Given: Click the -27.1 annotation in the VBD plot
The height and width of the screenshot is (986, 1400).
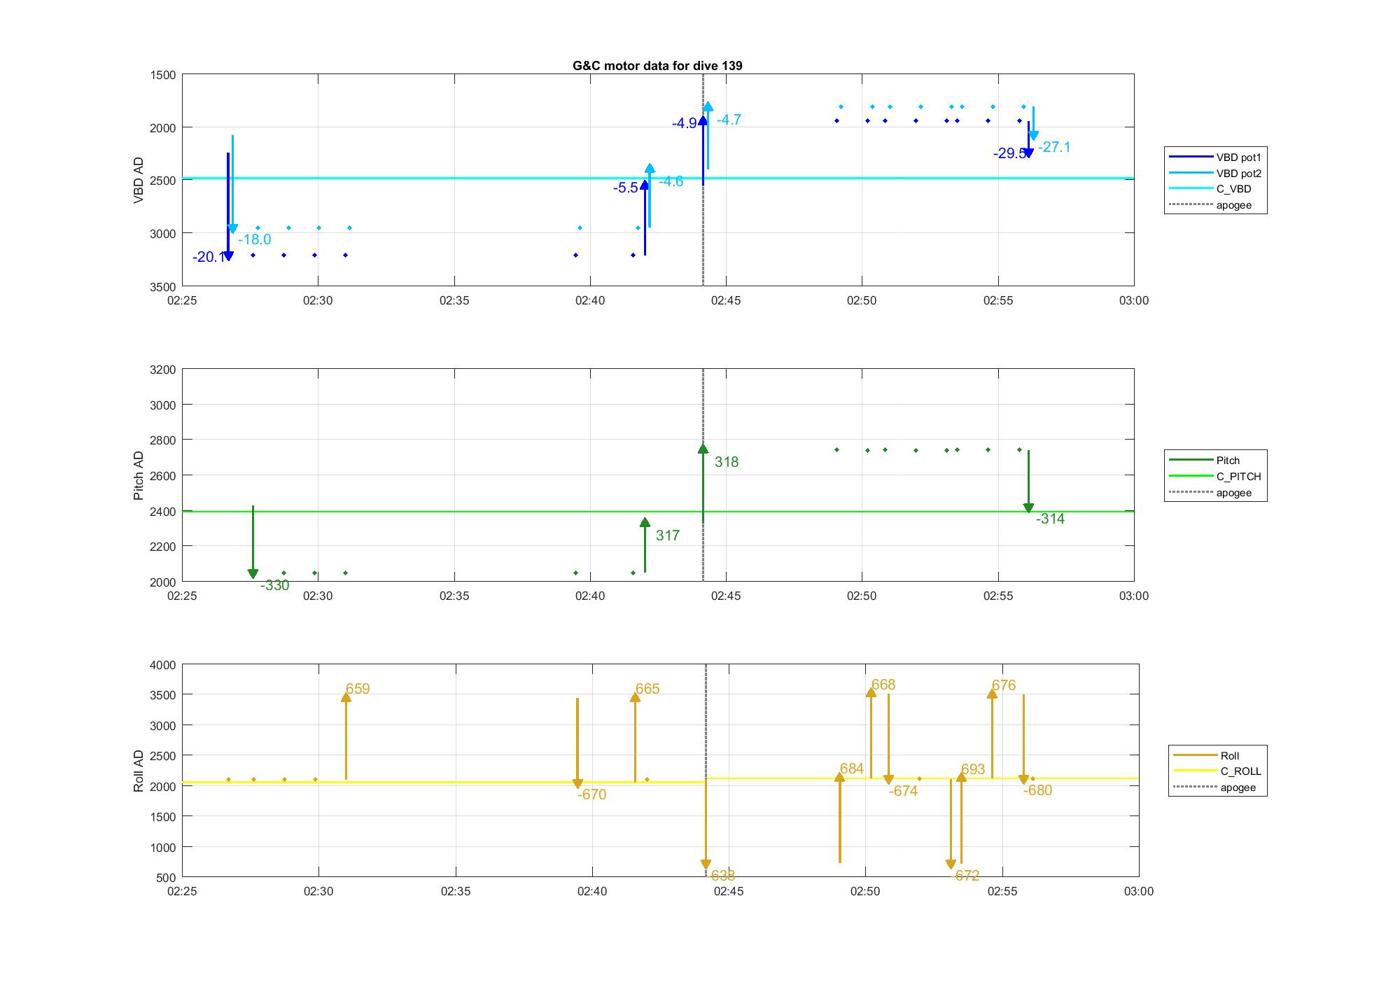Looking at the screenshot, I should tap(1055, 147).
